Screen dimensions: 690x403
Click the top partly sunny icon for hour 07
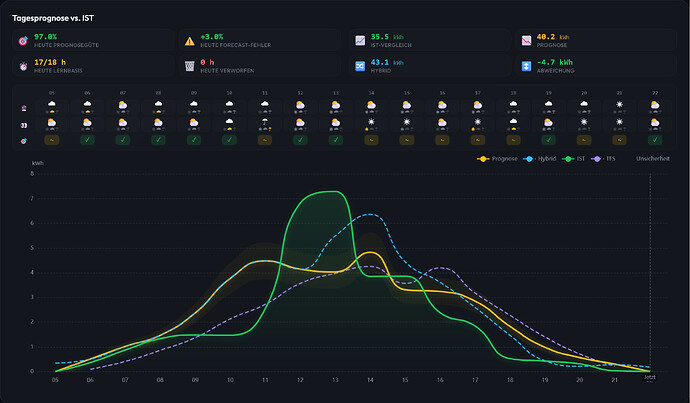coord(123,105)
